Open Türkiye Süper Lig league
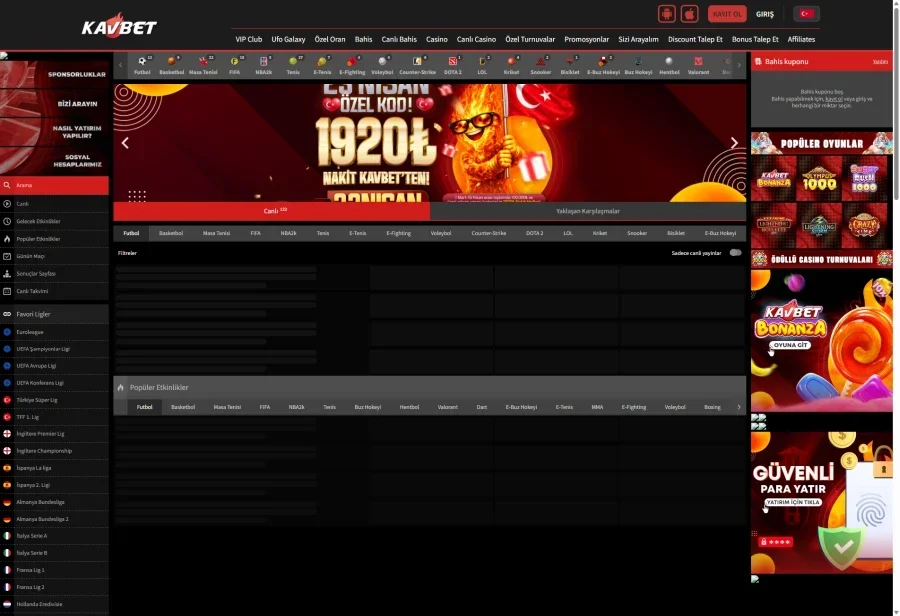 pyautogui.click(x=55, y=400)
